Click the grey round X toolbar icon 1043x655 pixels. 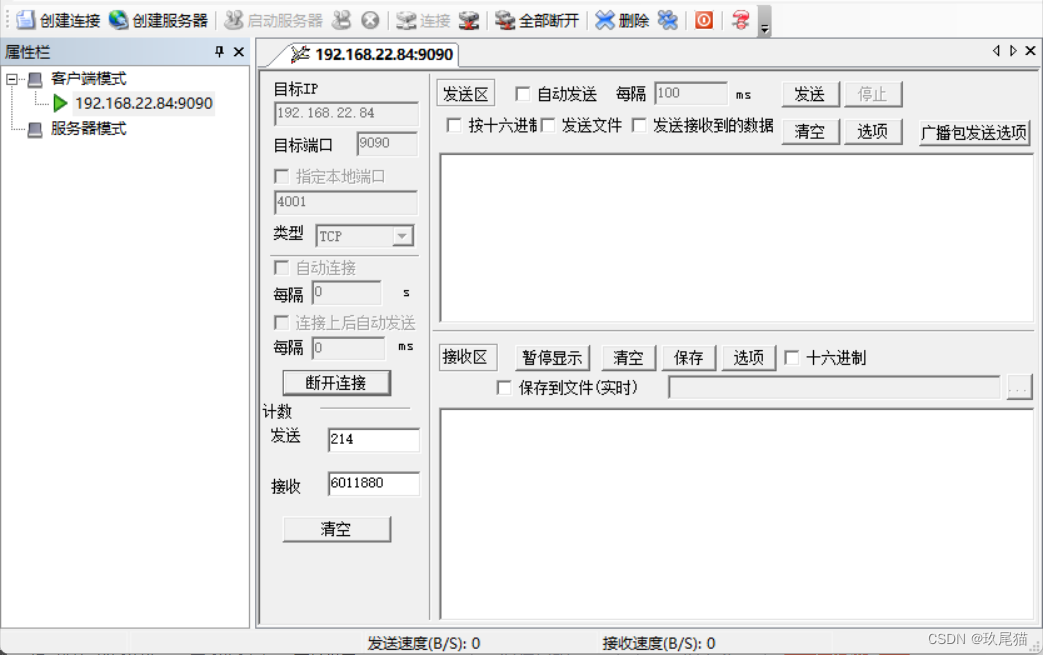371,21
